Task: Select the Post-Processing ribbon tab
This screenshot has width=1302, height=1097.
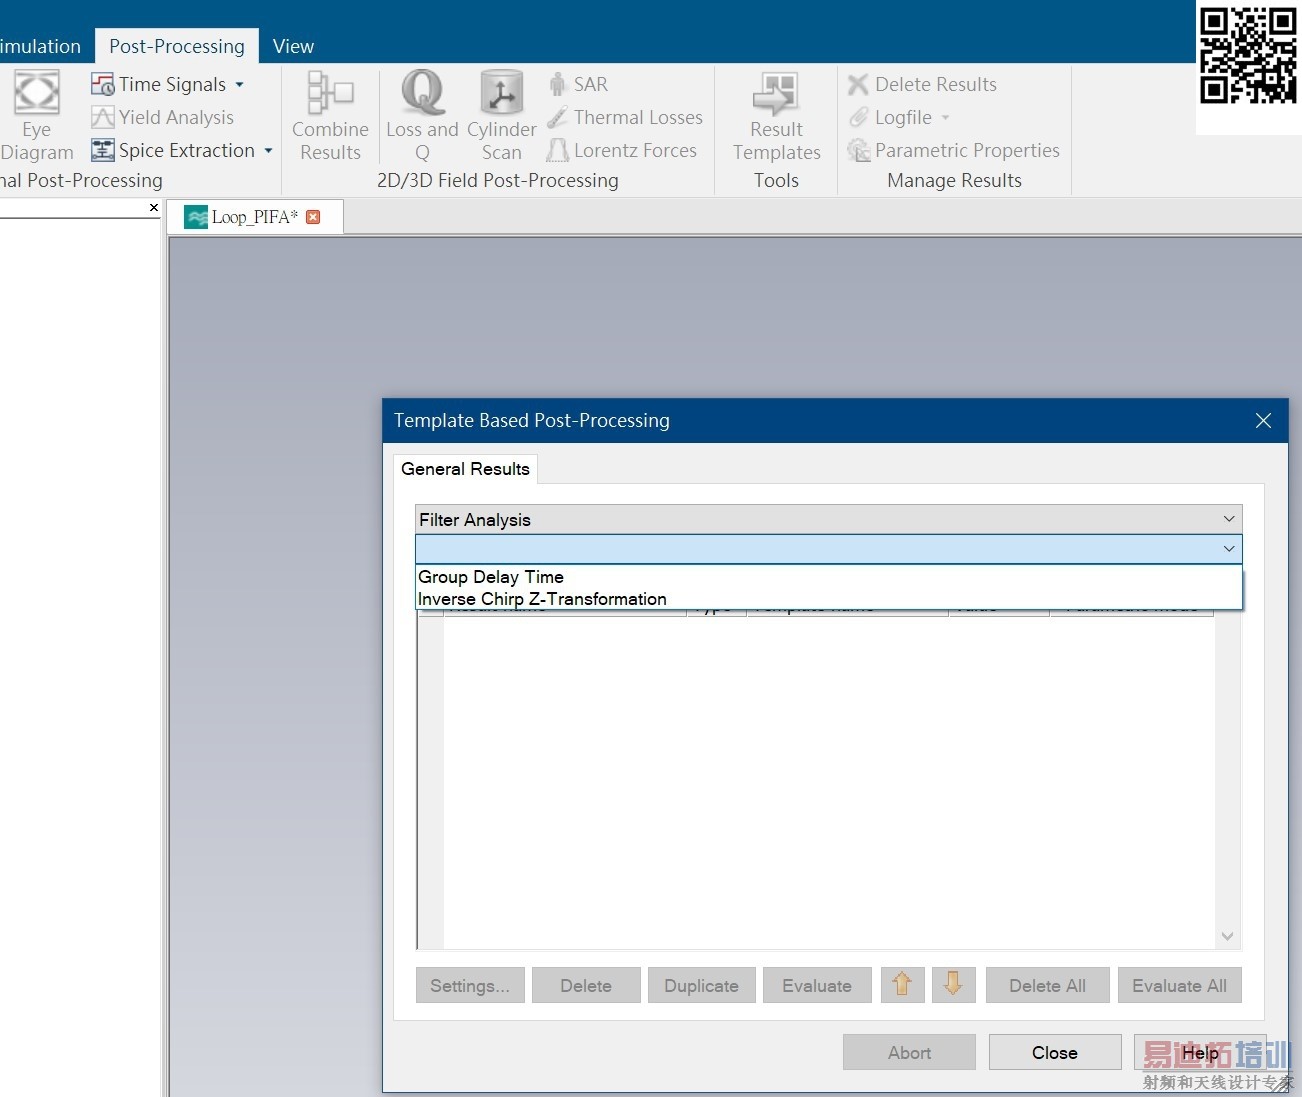Action: pos(177,46)
